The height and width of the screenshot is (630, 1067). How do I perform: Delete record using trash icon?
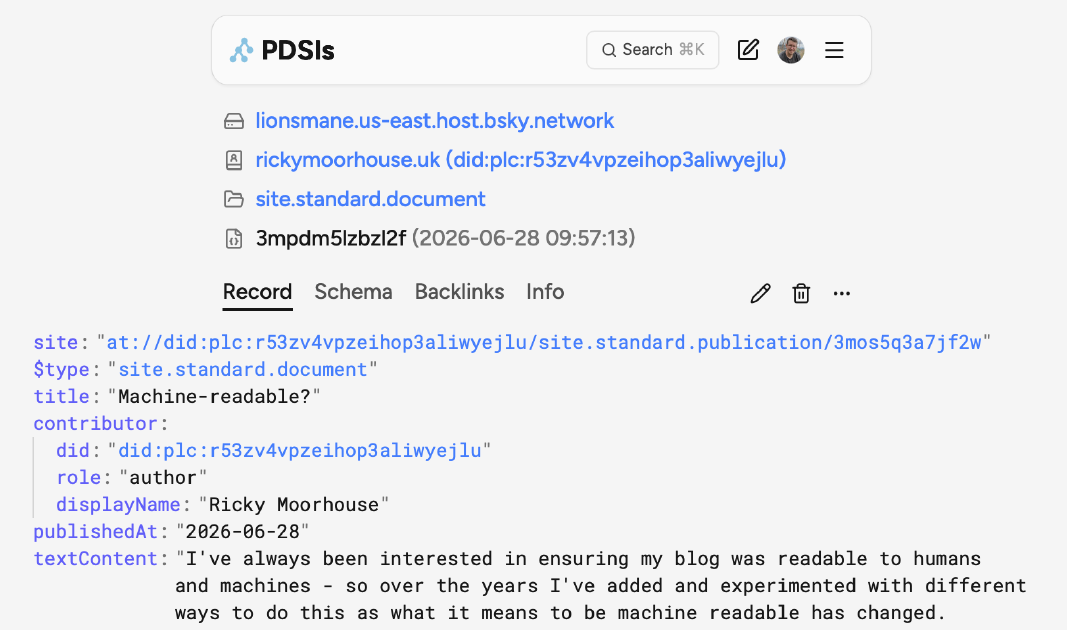(x=801, y=293)
